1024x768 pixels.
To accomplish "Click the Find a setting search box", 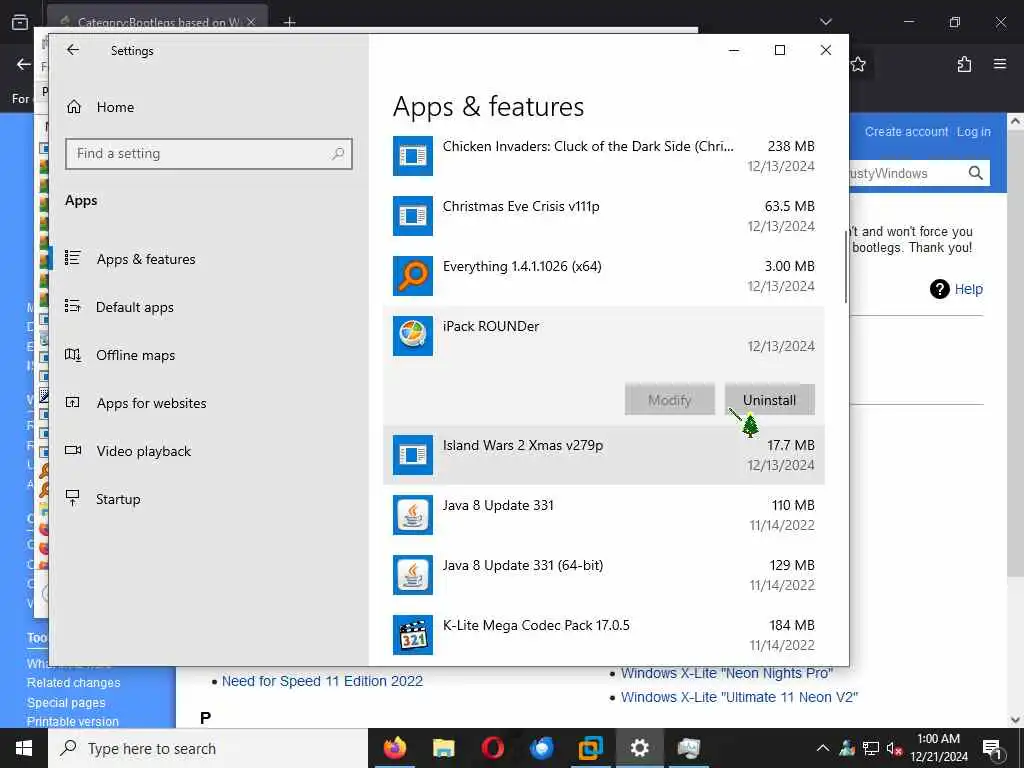I will tap(208, 153).
